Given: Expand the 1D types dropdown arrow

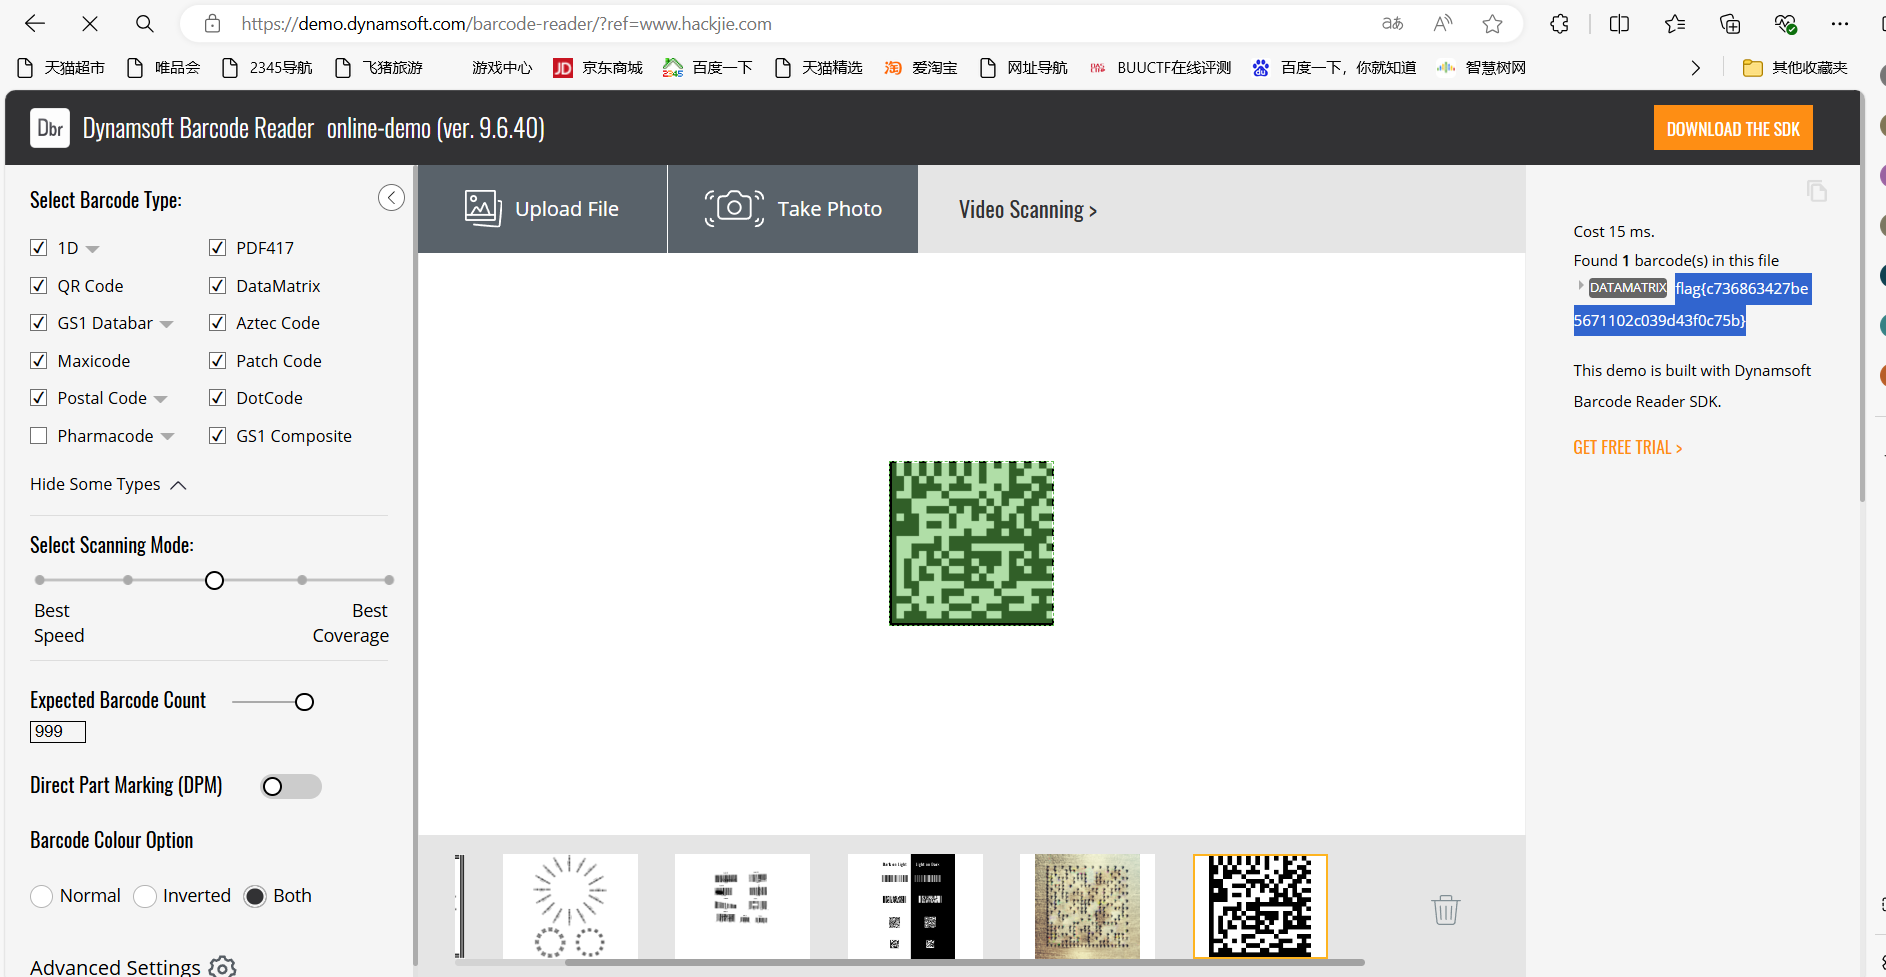Looking at the screenshot, I should click(93, 249).
